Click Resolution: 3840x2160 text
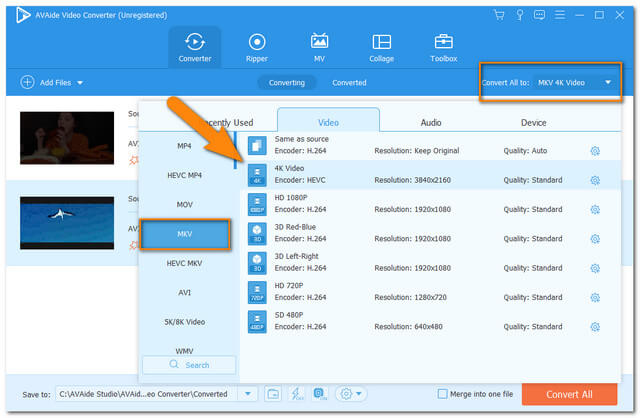The image size is (640, 418). tap(413, 180)
